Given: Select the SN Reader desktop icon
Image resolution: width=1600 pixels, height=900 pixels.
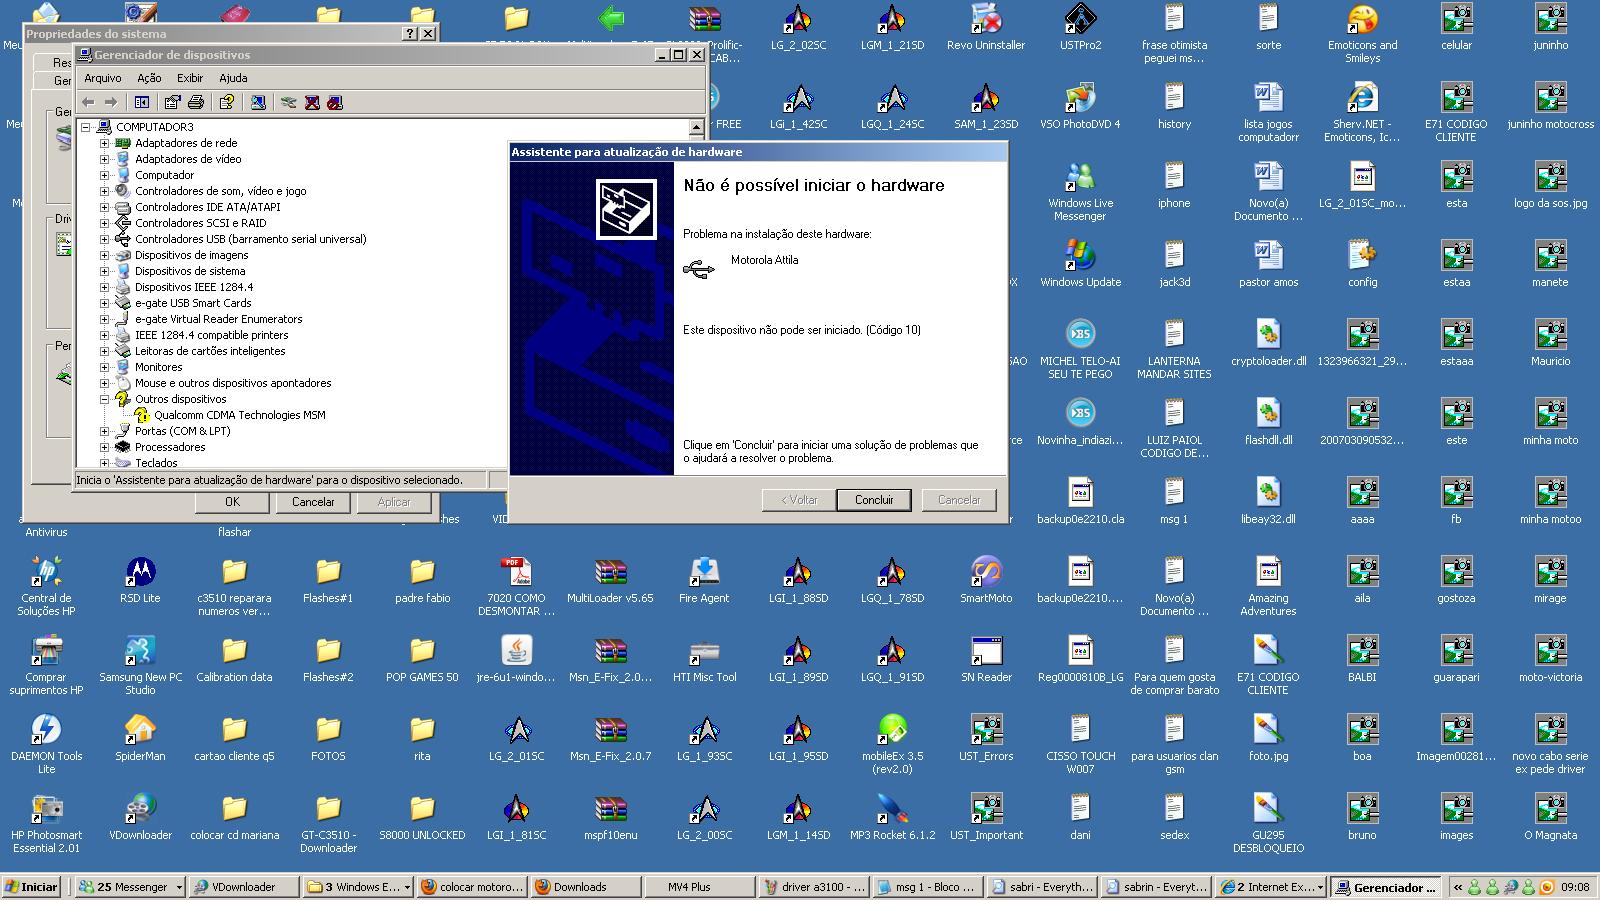Looking at the screenshot, I should click(986, 659).
